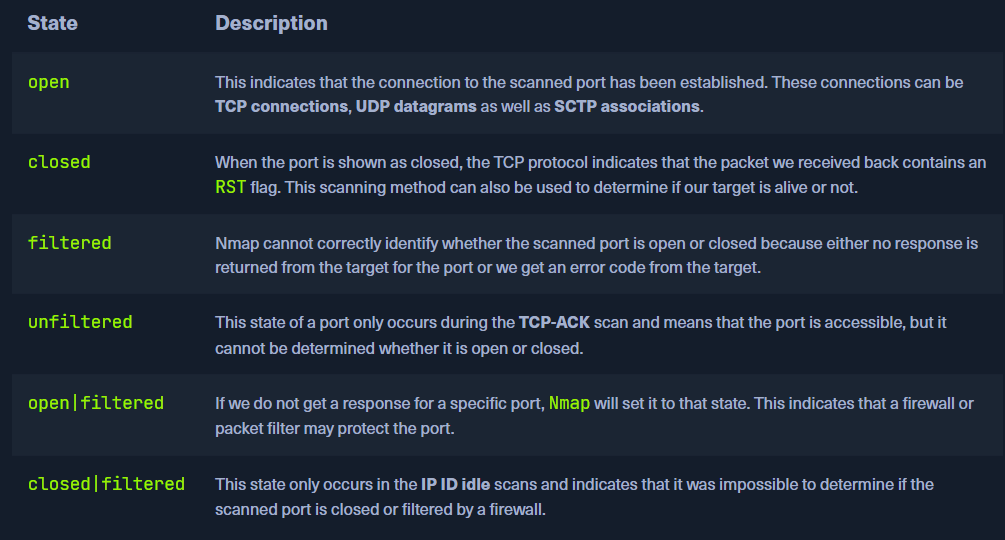This screenshot has height=540, width=1005.
Task: Click the description starting 'When the port is shown'
Action: tap(600, 174)
